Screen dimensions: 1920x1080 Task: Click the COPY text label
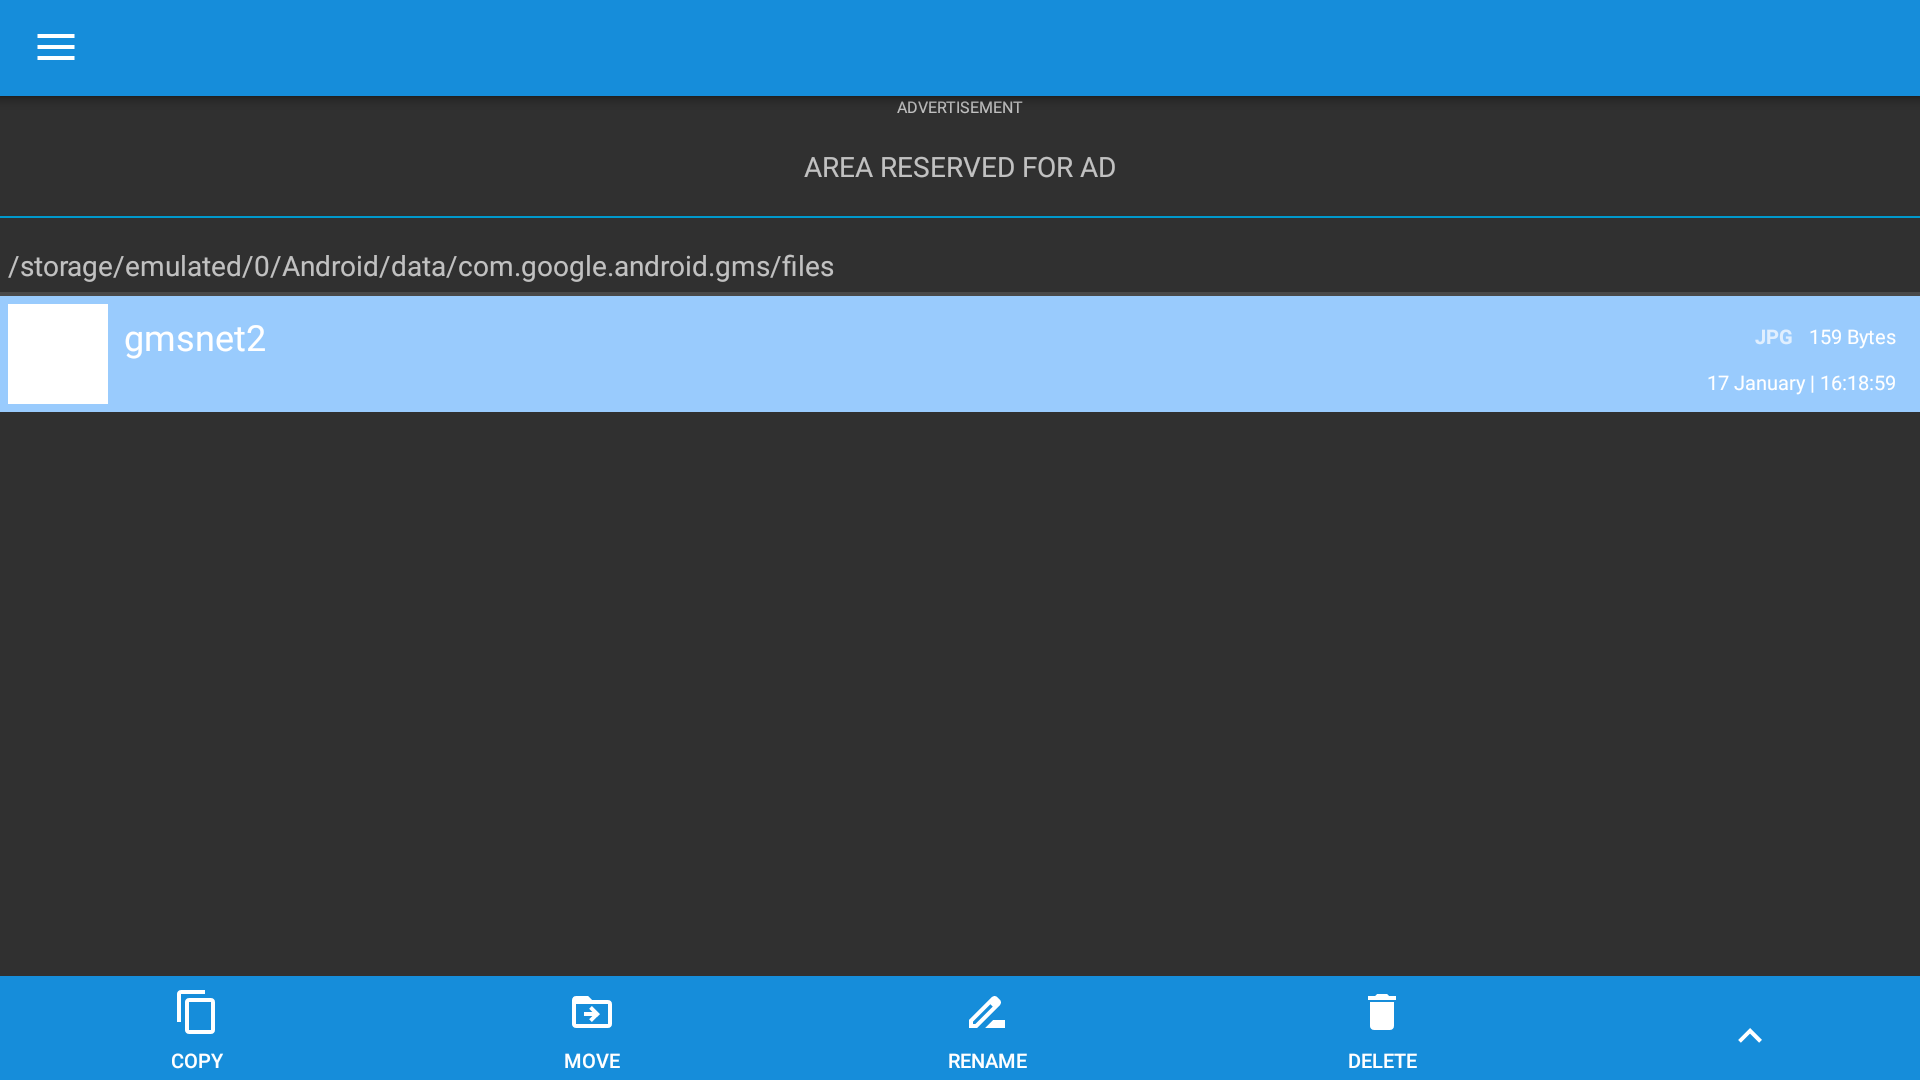(197, 1061)
